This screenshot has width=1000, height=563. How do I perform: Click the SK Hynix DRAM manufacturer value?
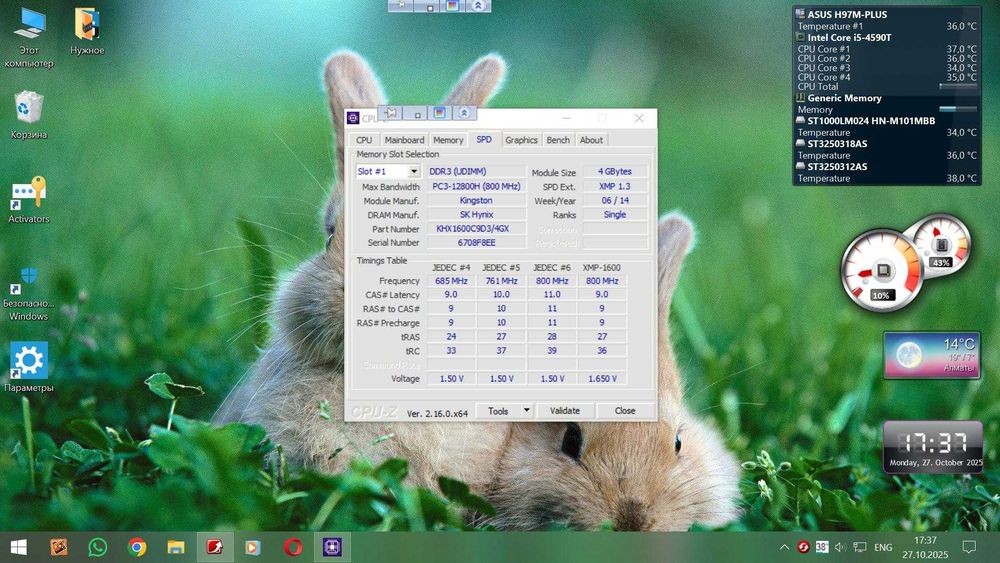tap(475, 214)
